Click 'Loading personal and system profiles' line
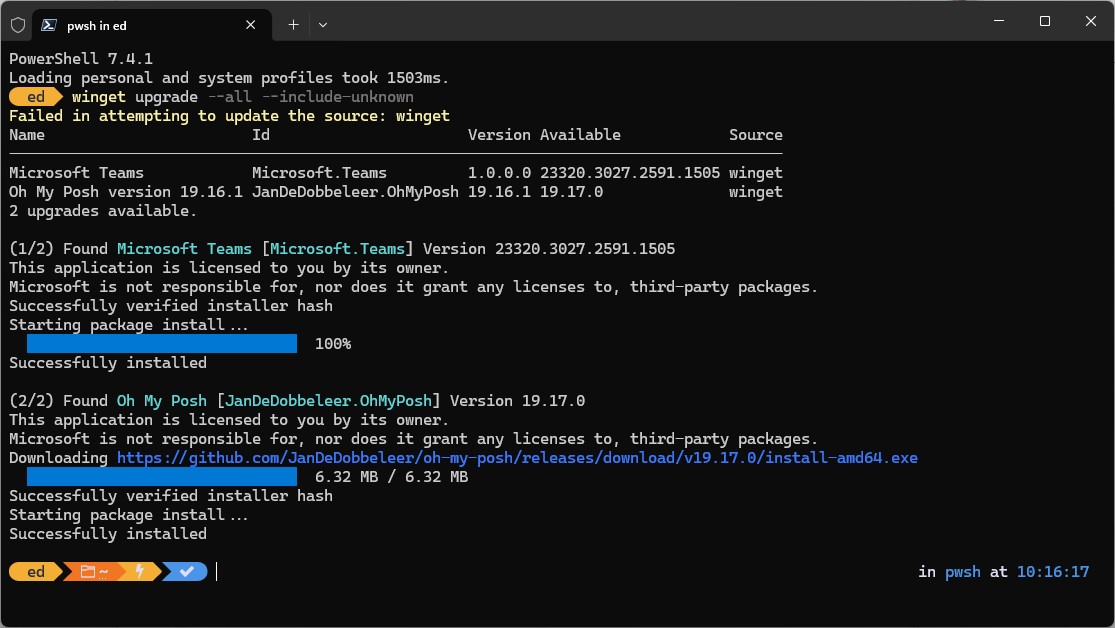The width and height of the screenshot is (1115, 628). [229, 78]
